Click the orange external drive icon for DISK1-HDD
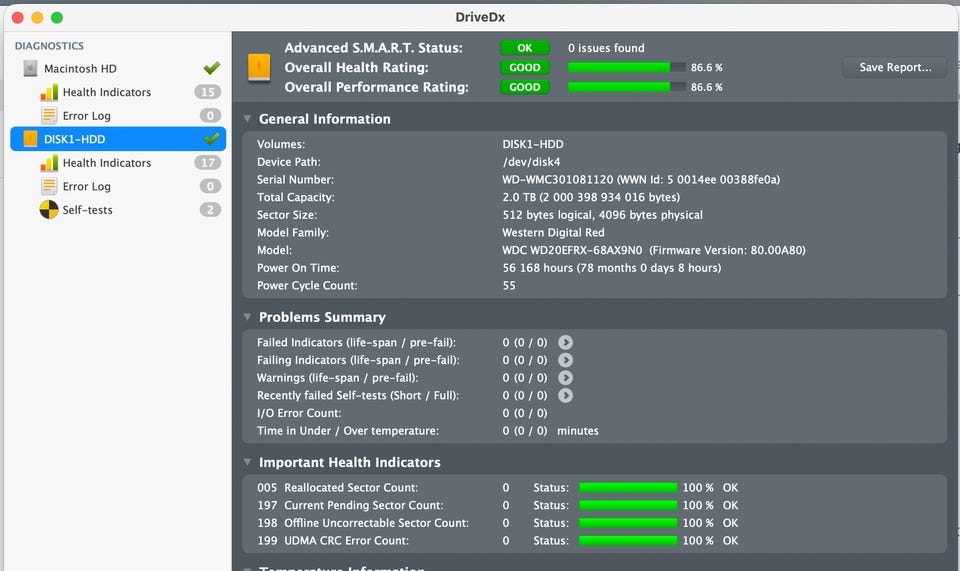960x571 pixels. [x=30, y=139]
